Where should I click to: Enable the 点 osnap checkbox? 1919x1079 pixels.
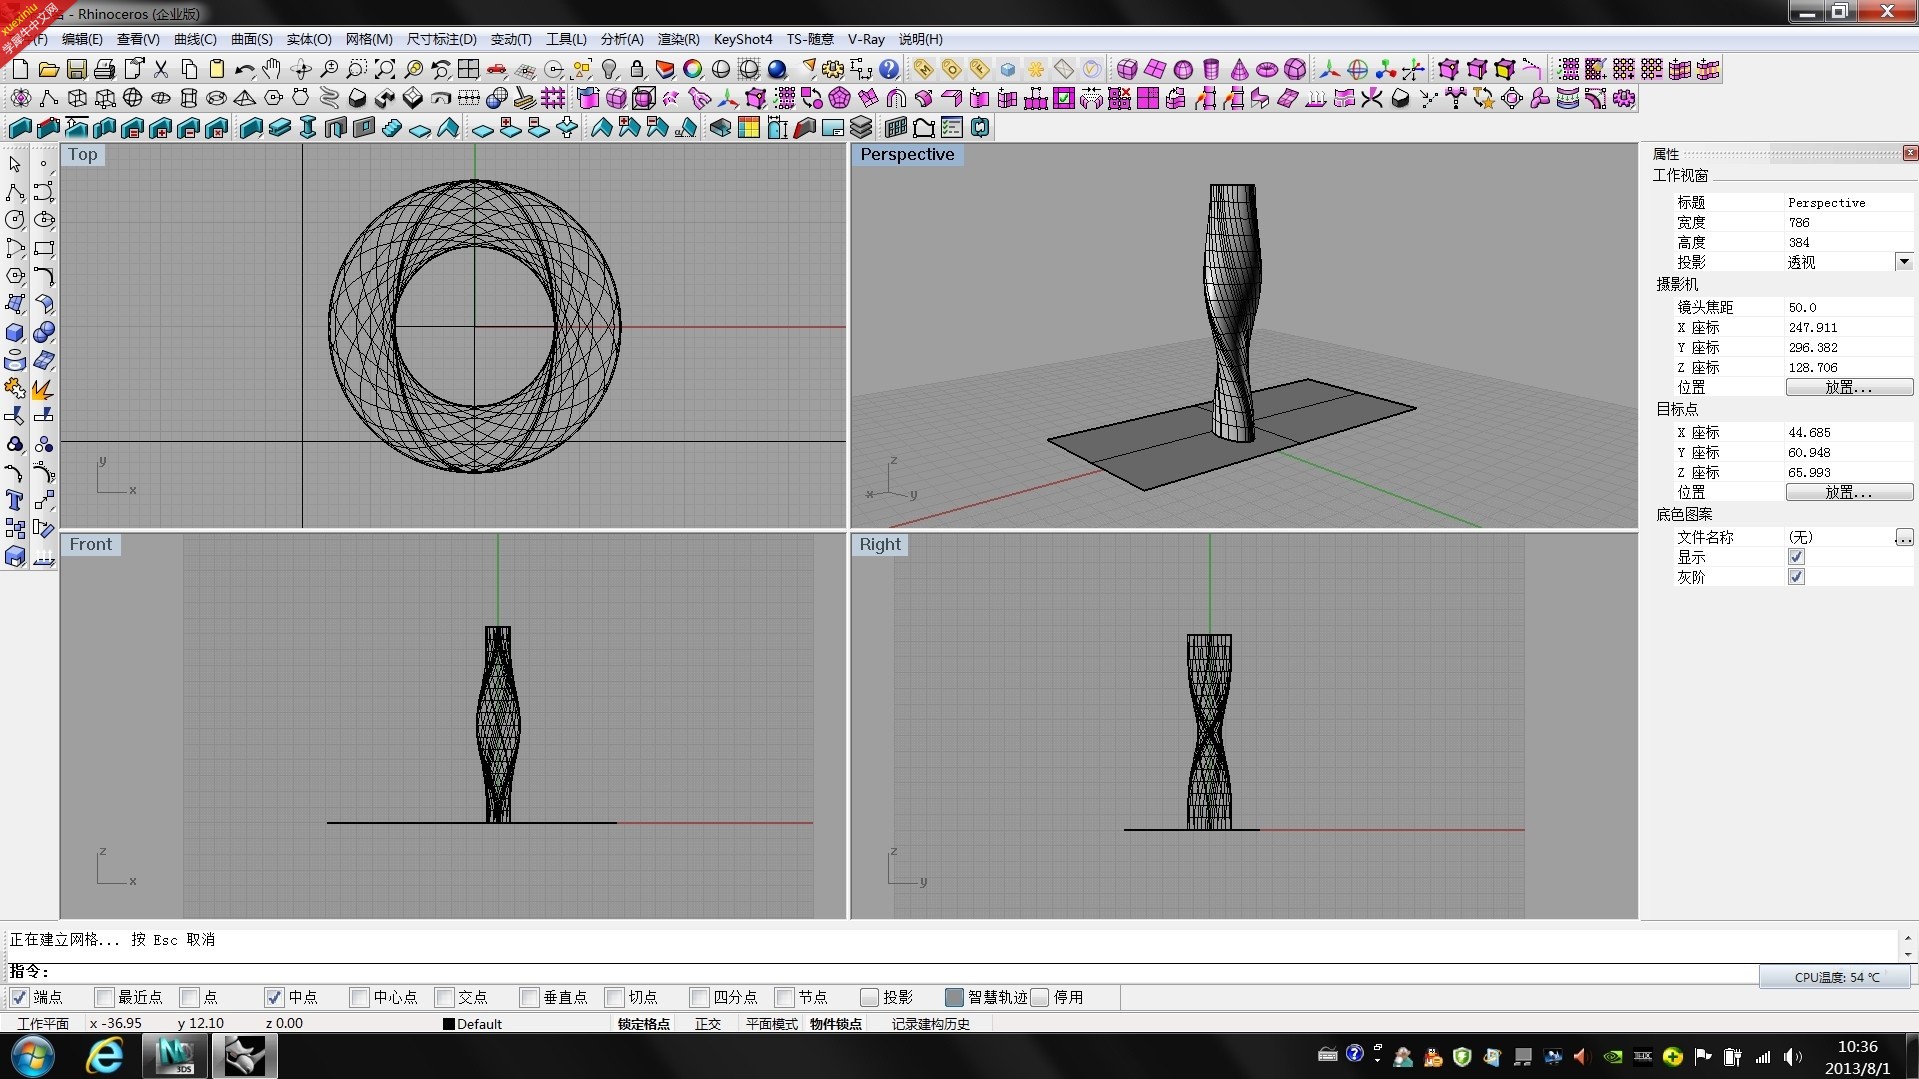(x=189, y=997)
